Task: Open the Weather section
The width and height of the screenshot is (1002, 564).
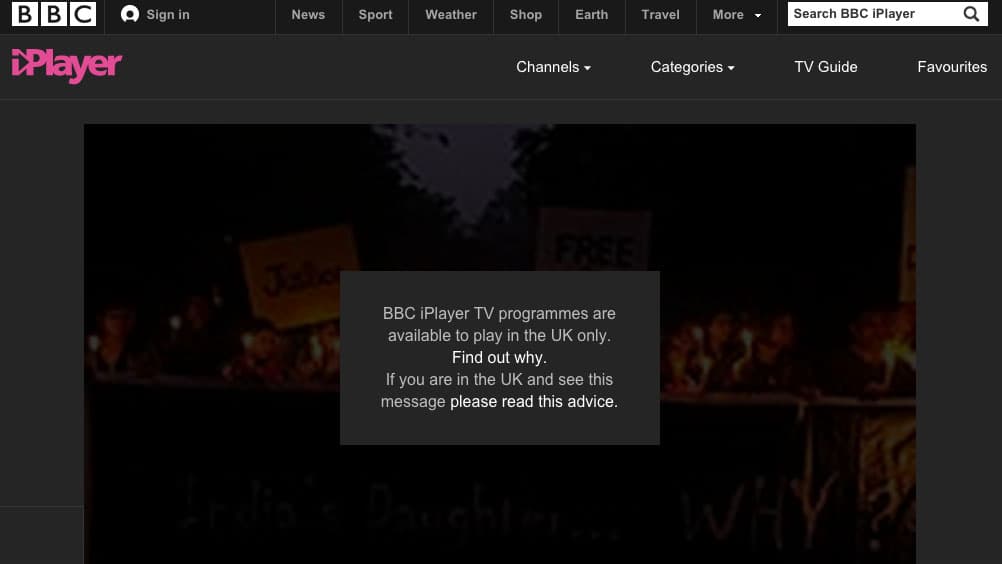Action: [x=451, y=14]
